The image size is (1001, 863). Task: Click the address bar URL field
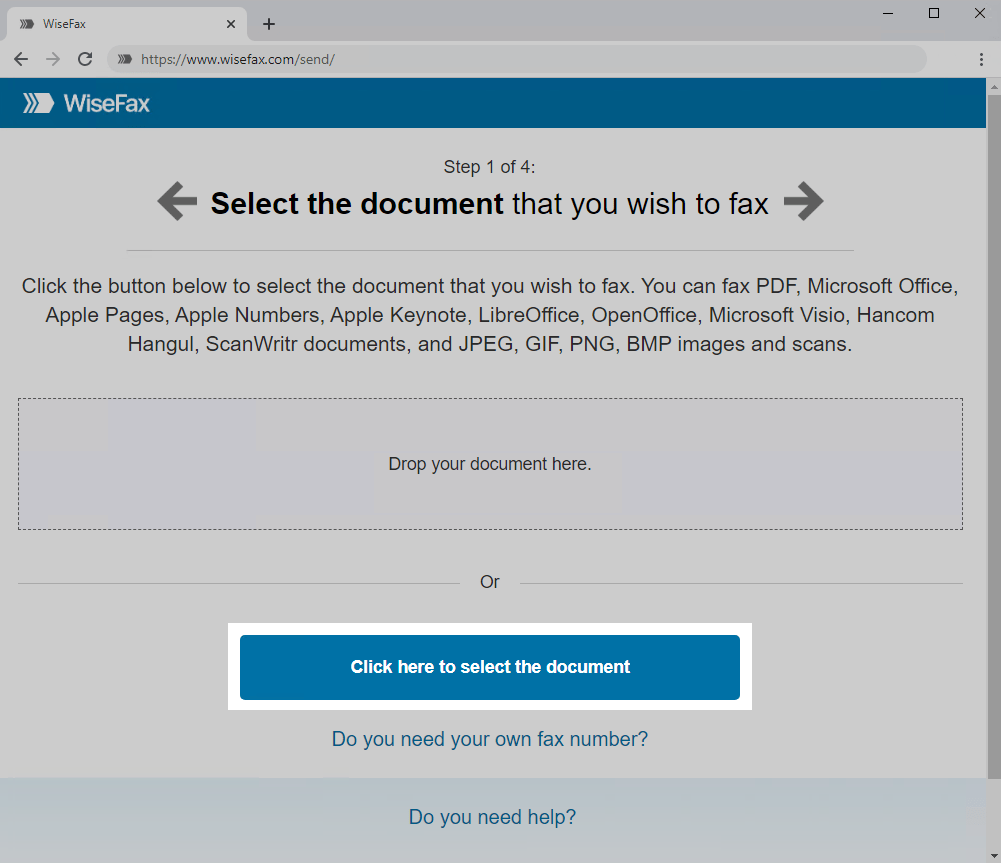tap(517, 59)
